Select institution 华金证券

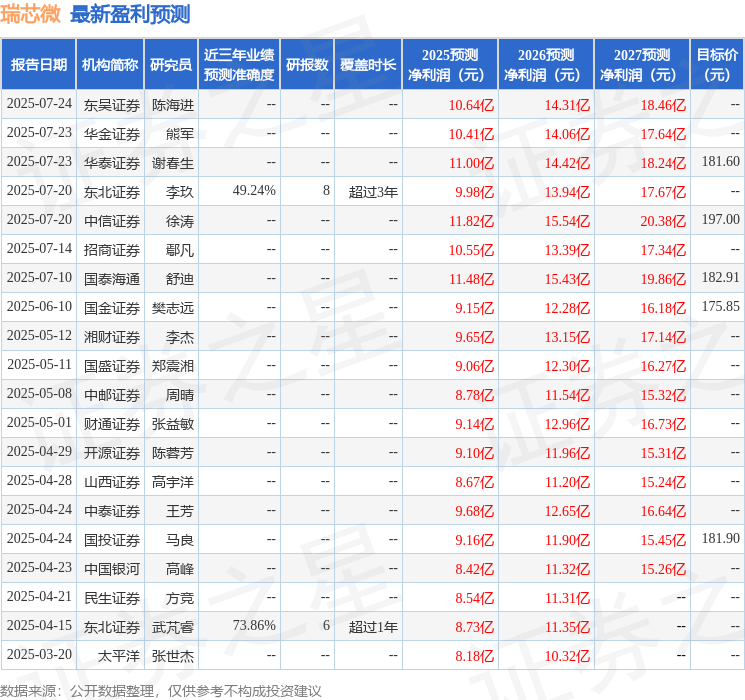point(112,134)
